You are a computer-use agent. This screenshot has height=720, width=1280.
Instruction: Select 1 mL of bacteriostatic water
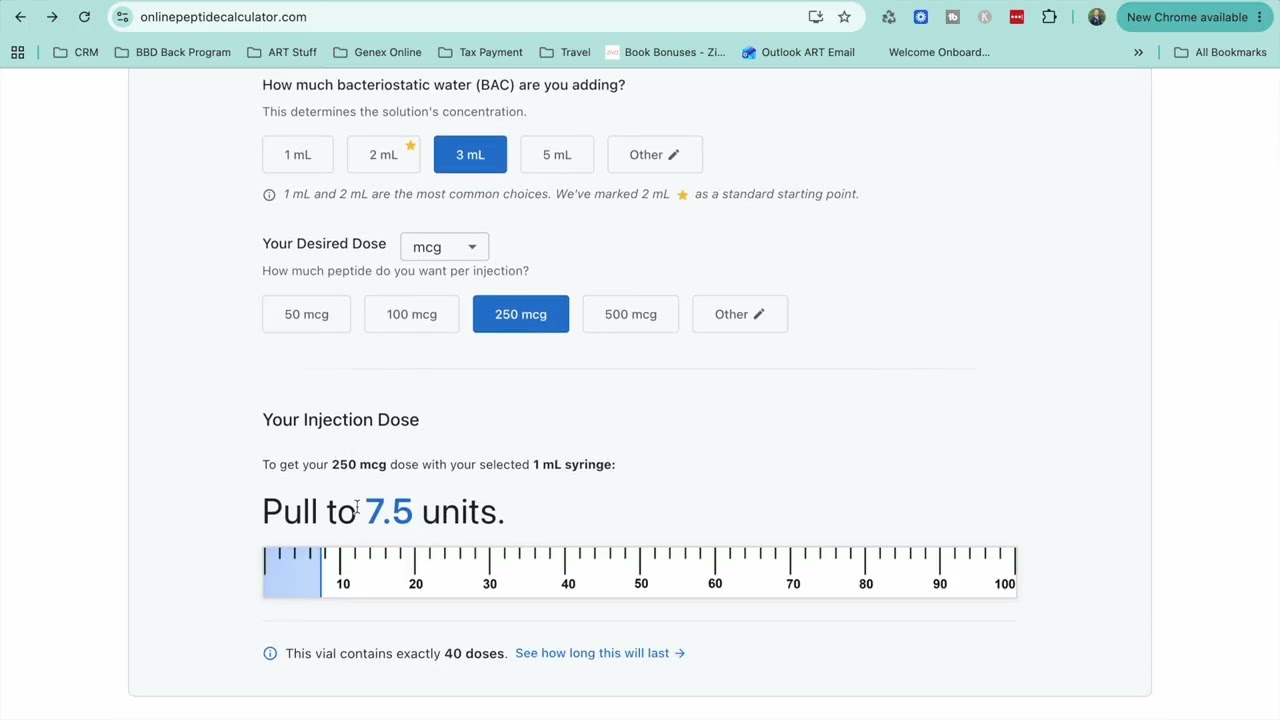[x=298, y=154]
